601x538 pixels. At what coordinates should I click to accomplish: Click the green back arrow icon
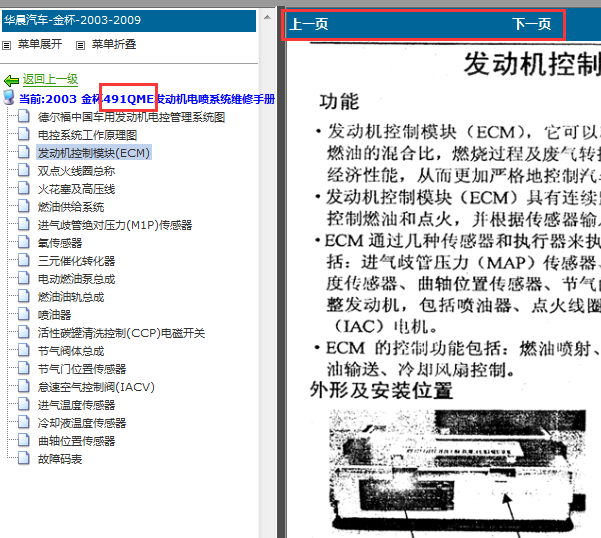[11, 80]
